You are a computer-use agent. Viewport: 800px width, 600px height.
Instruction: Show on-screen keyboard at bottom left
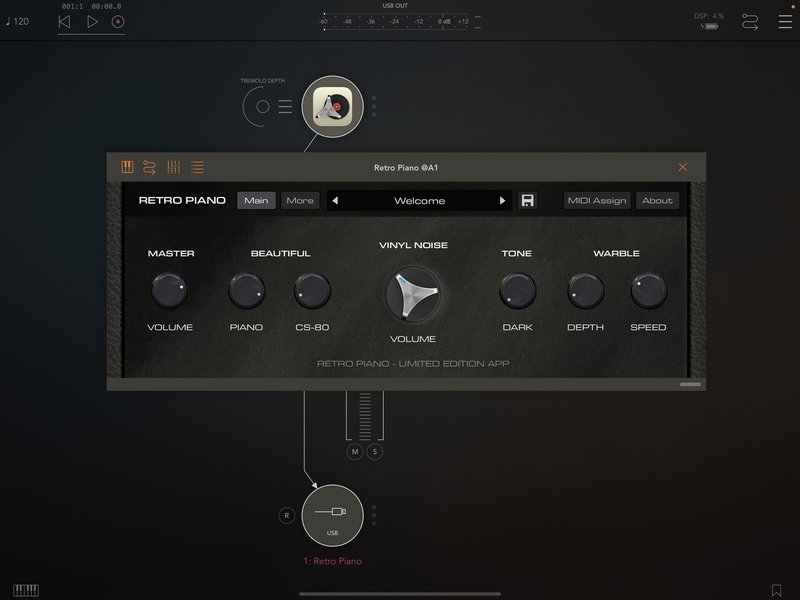point(26,590)
